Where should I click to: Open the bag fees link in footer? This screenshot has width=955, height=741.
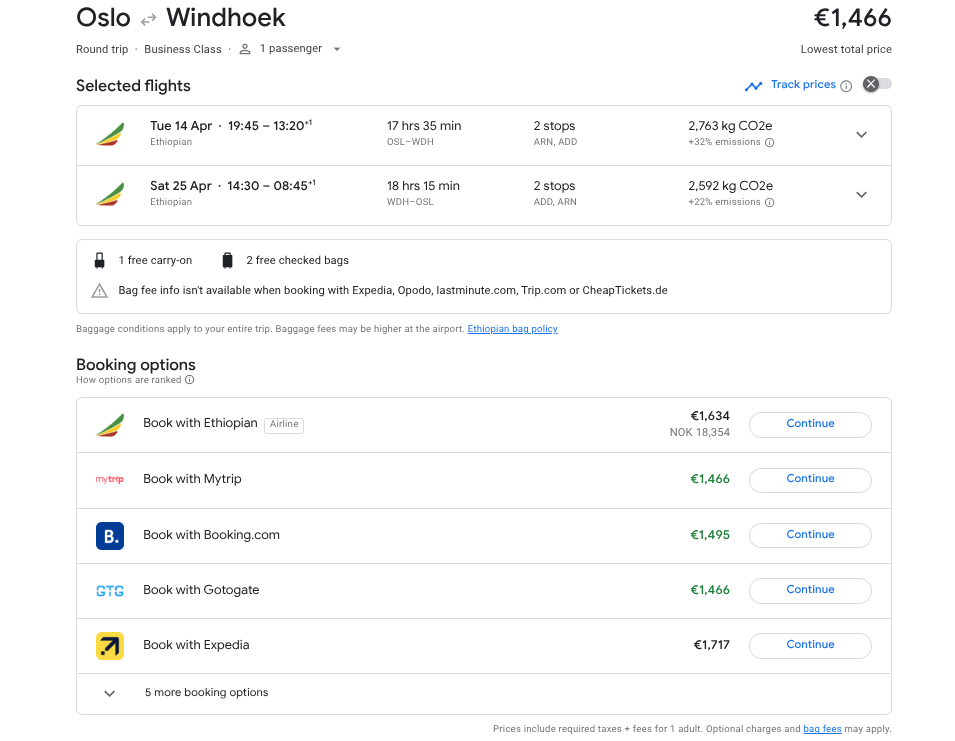click(x=822, y=729)
